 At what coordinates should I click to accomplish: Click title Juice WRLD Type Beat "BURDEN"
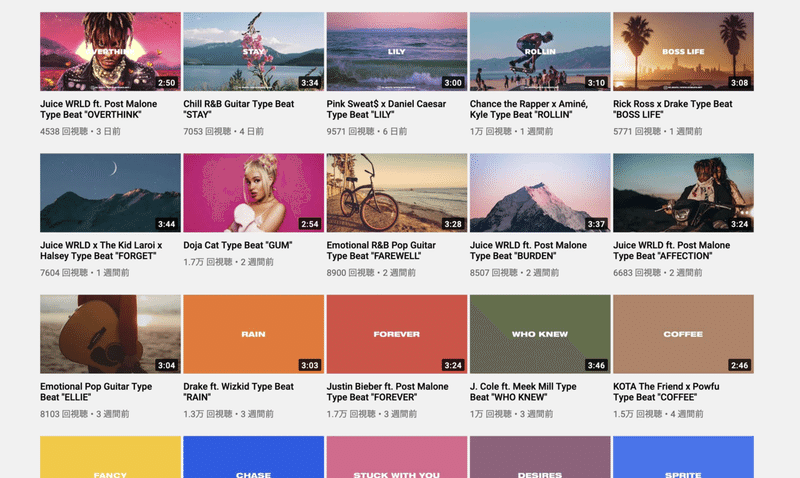(x=529, y=250)
